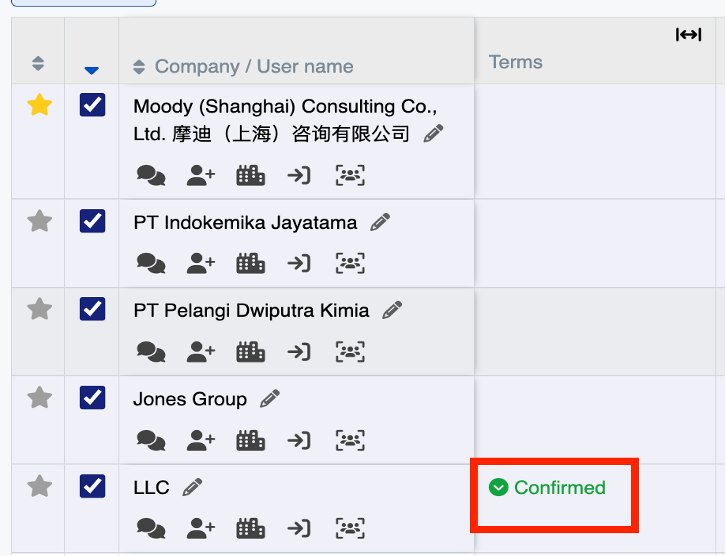Open group members icon for LLC

click(350, 529)
